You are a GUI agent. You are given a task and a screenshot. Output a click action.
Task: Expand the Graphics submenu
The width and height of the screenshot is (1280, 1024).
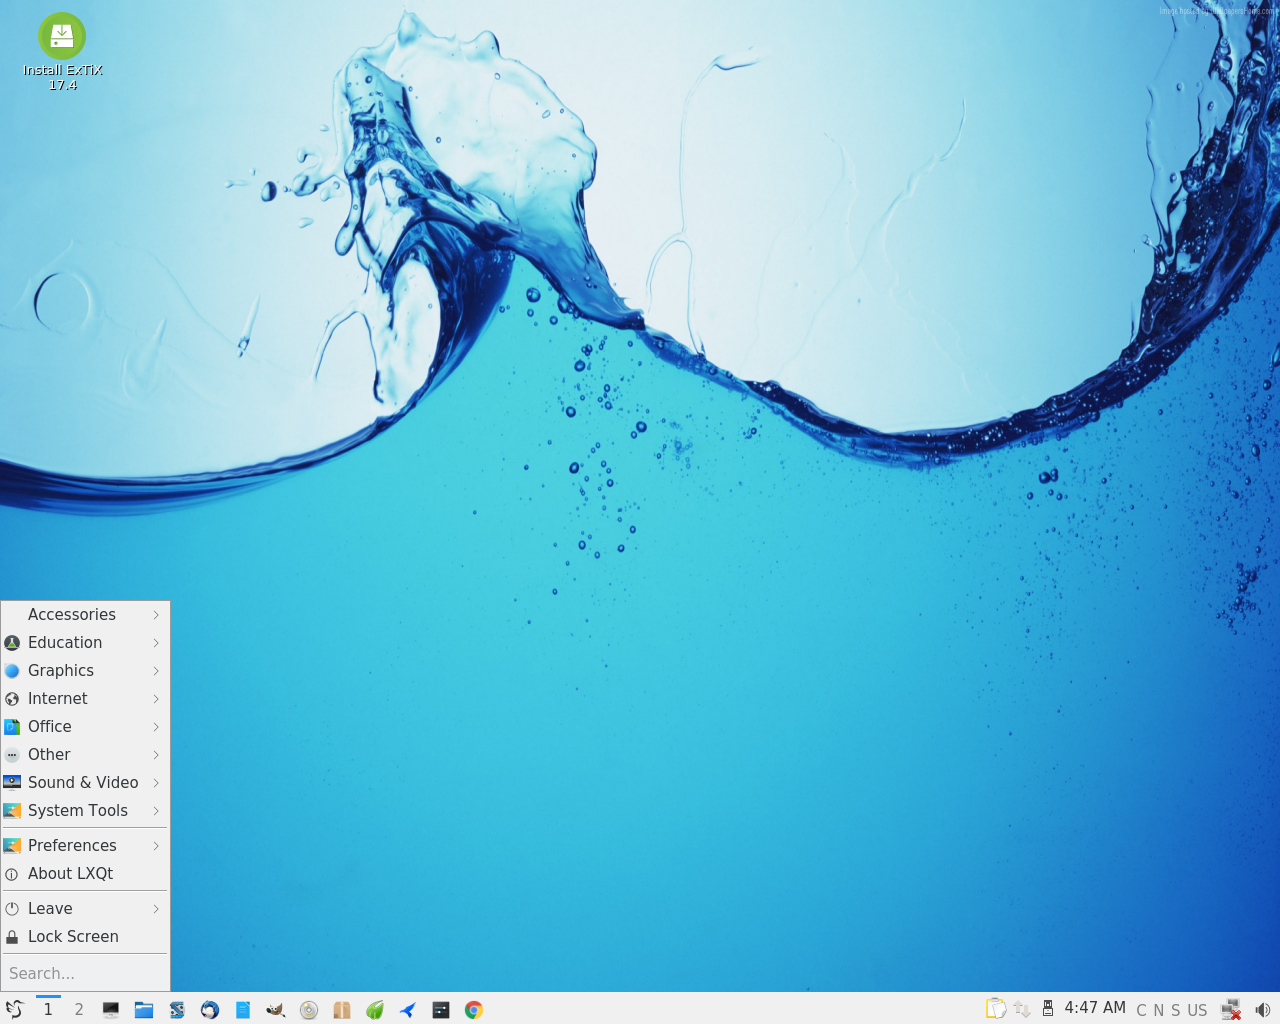point(85,671)
